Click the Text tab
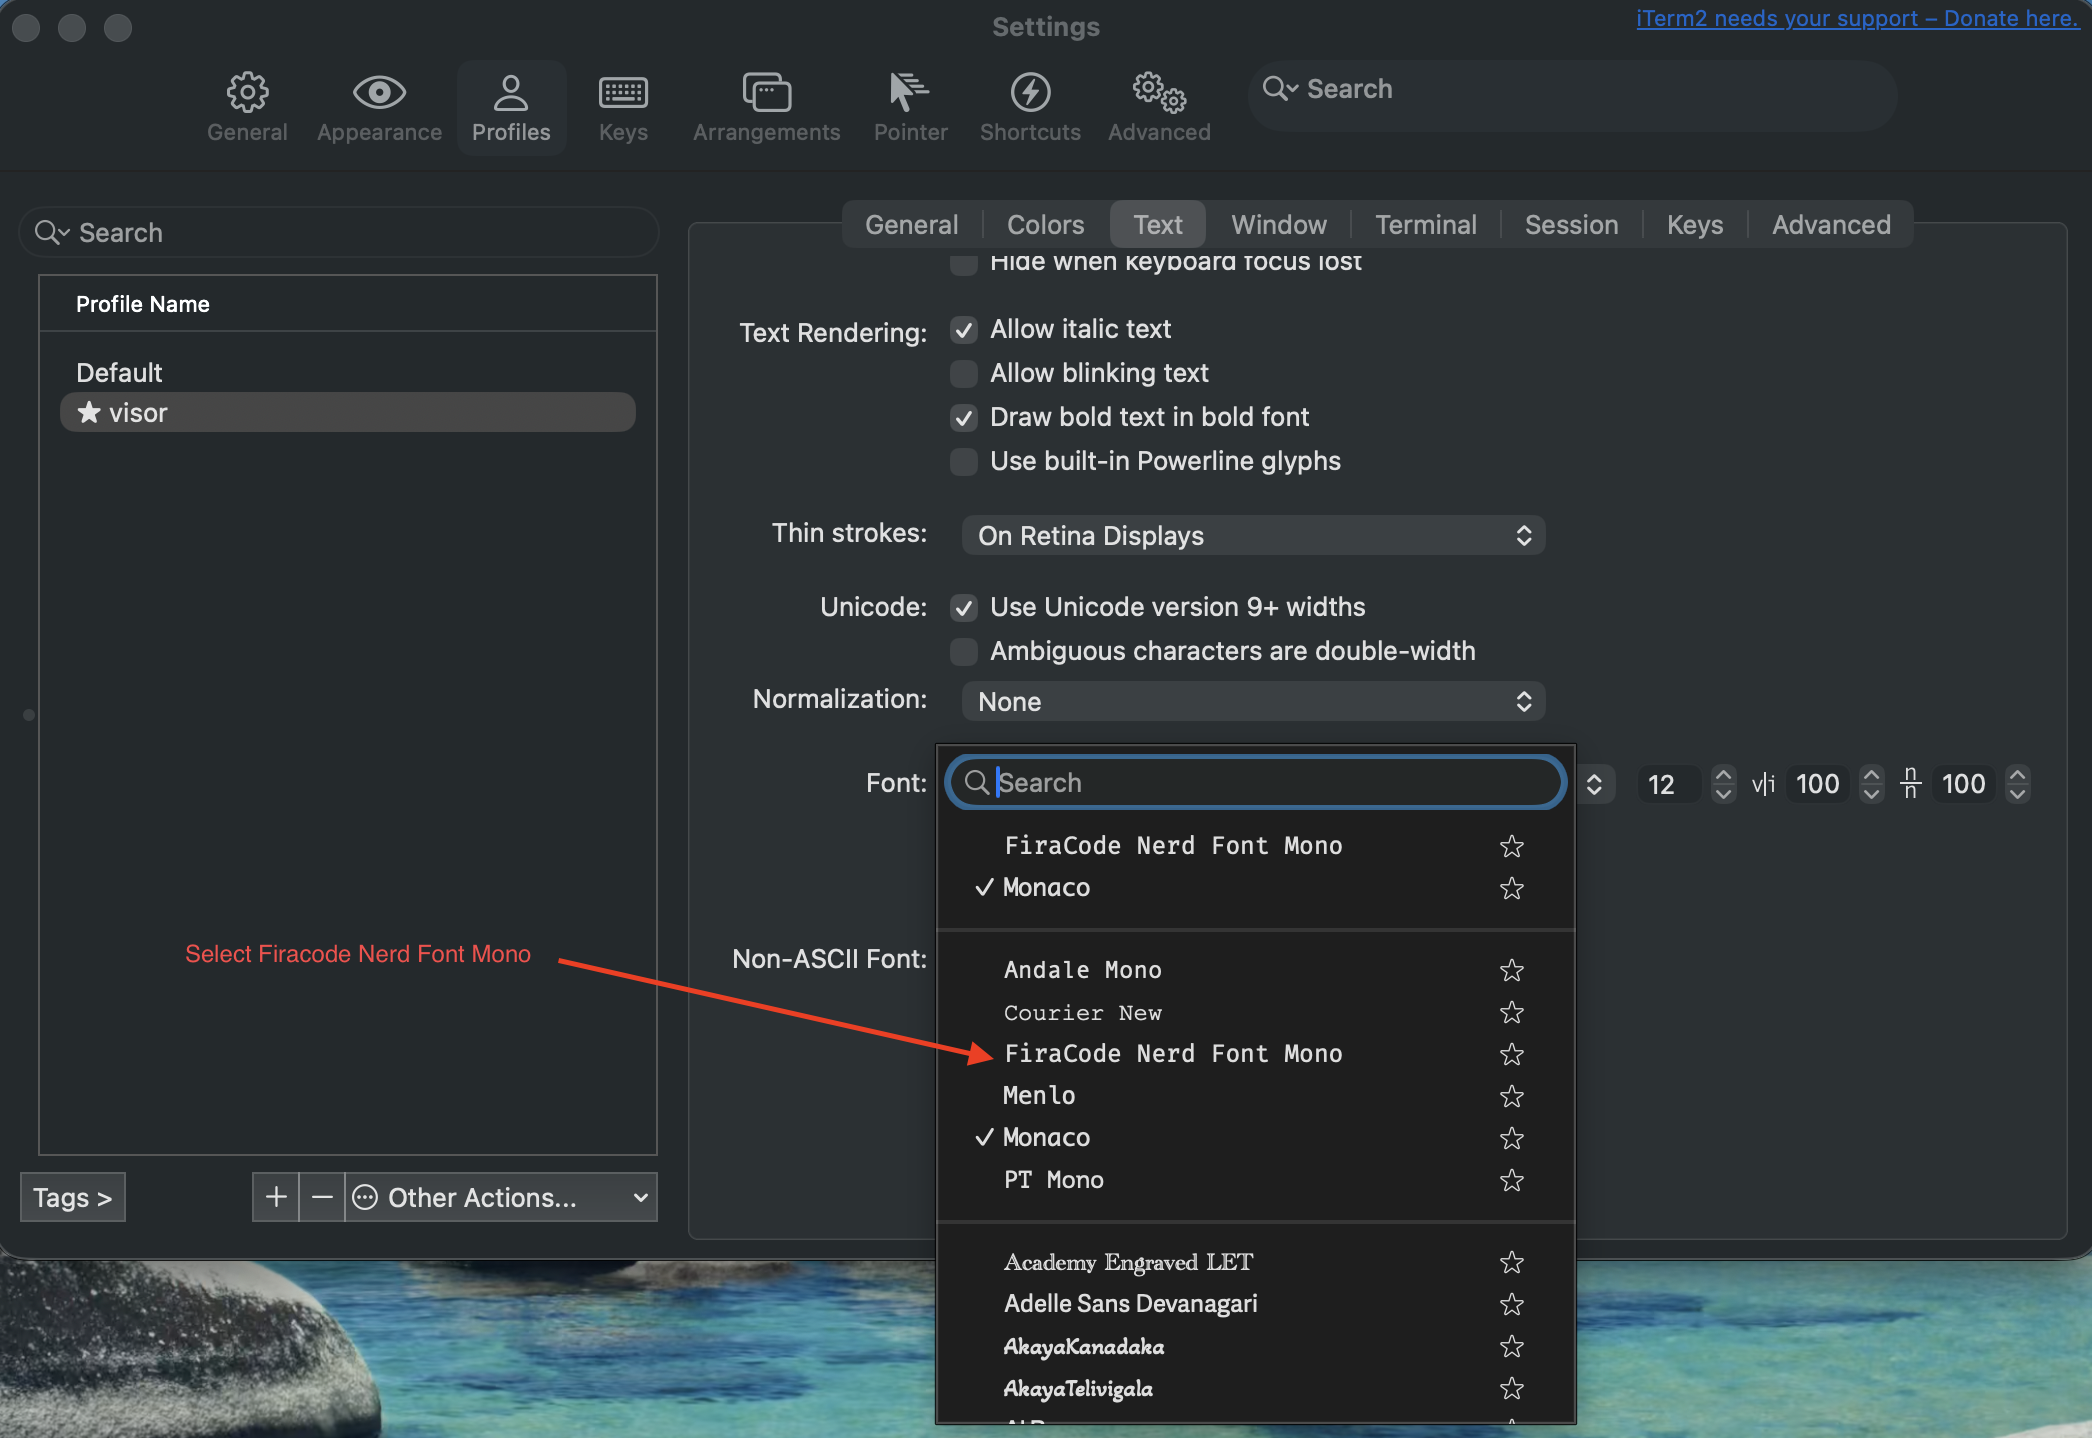The image size is (2092, 1438). 1158,225
